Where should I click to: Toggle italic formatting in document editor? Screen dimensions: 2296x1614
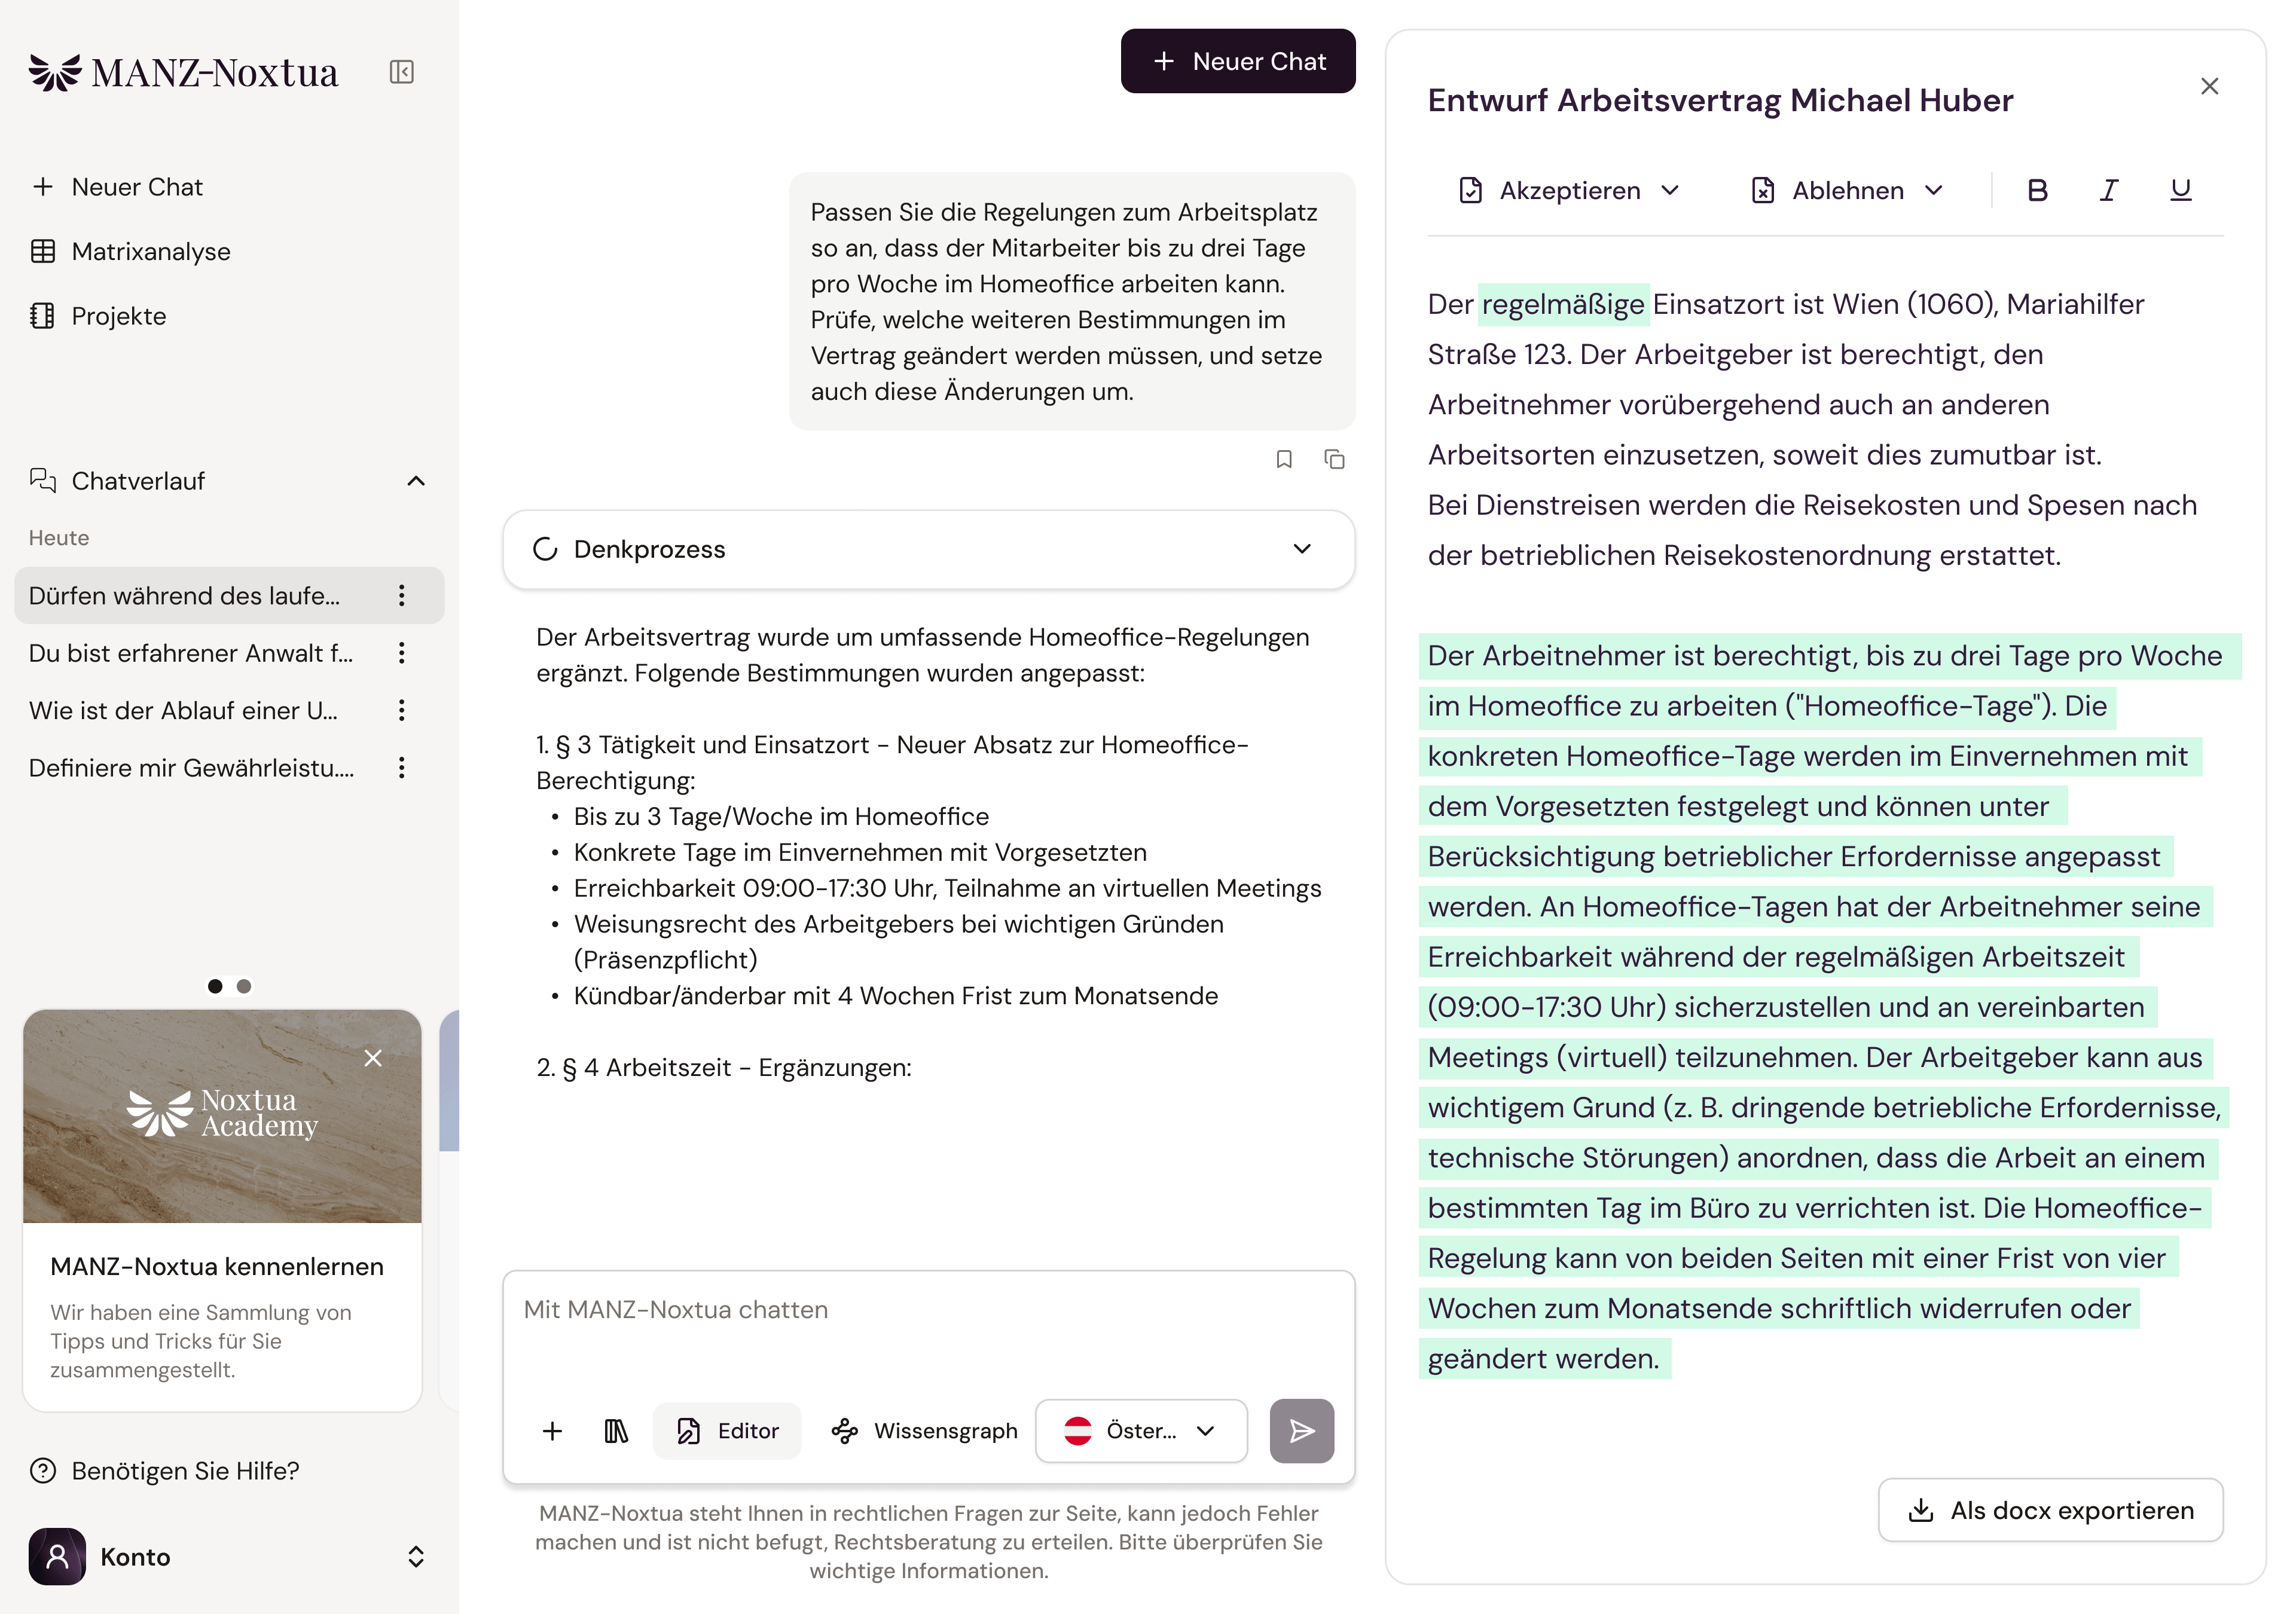pyautogui.click(x=2108, y=190)
